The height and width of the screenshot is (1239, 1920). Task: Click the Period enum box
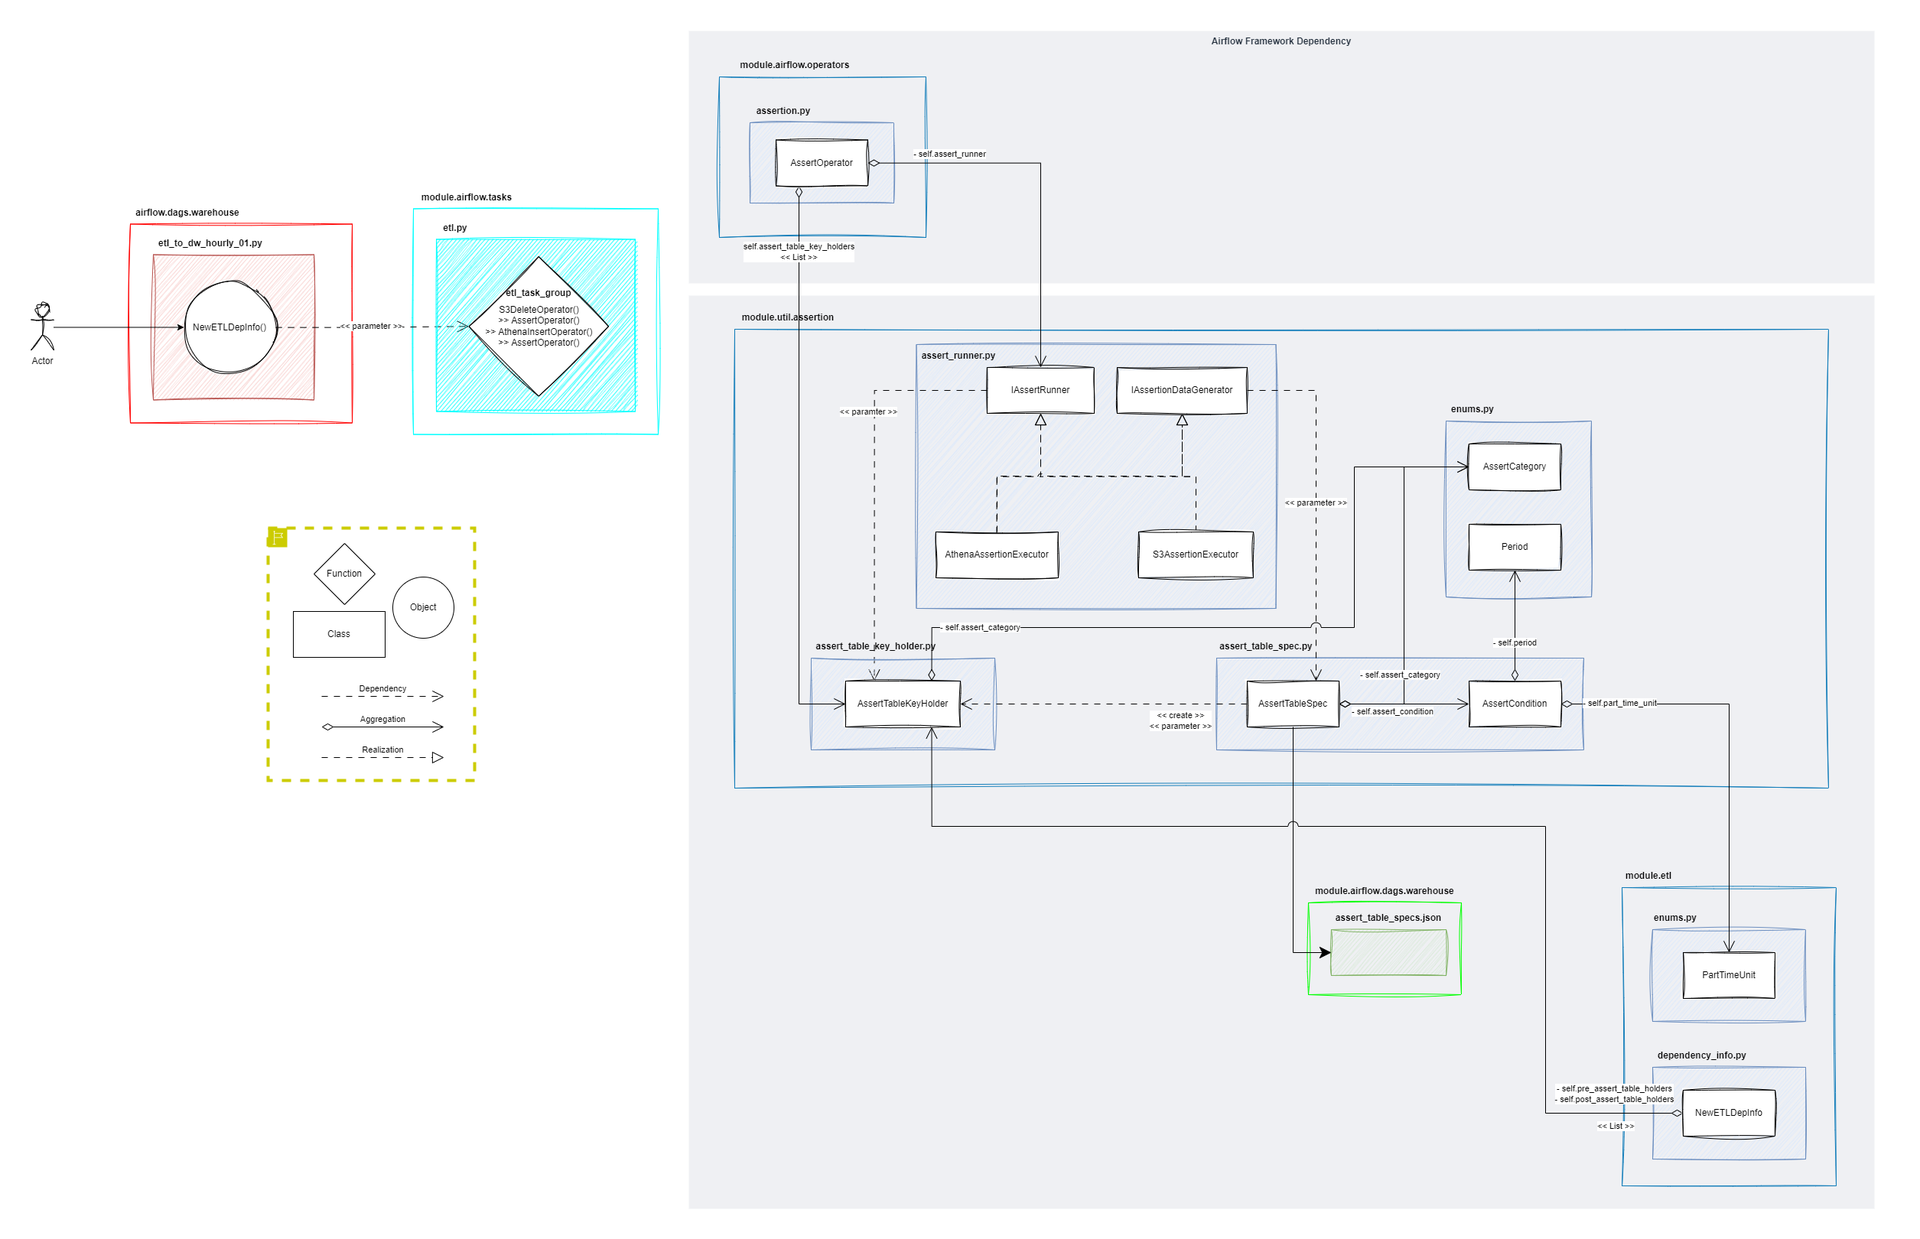coord(1514,547)
